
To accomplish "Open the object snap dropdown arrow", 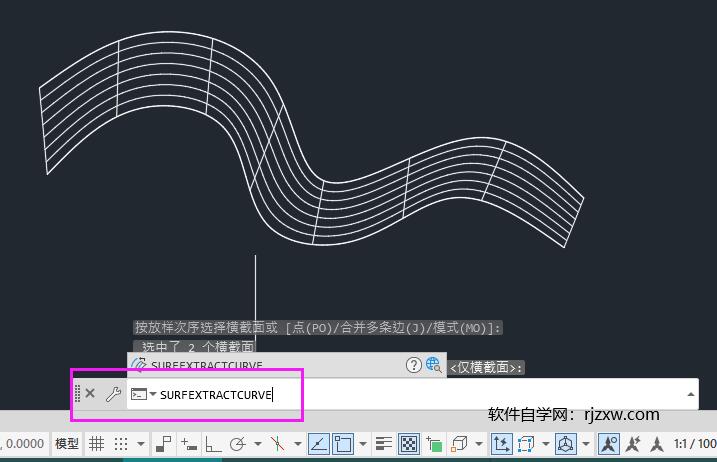I will 363,444.
